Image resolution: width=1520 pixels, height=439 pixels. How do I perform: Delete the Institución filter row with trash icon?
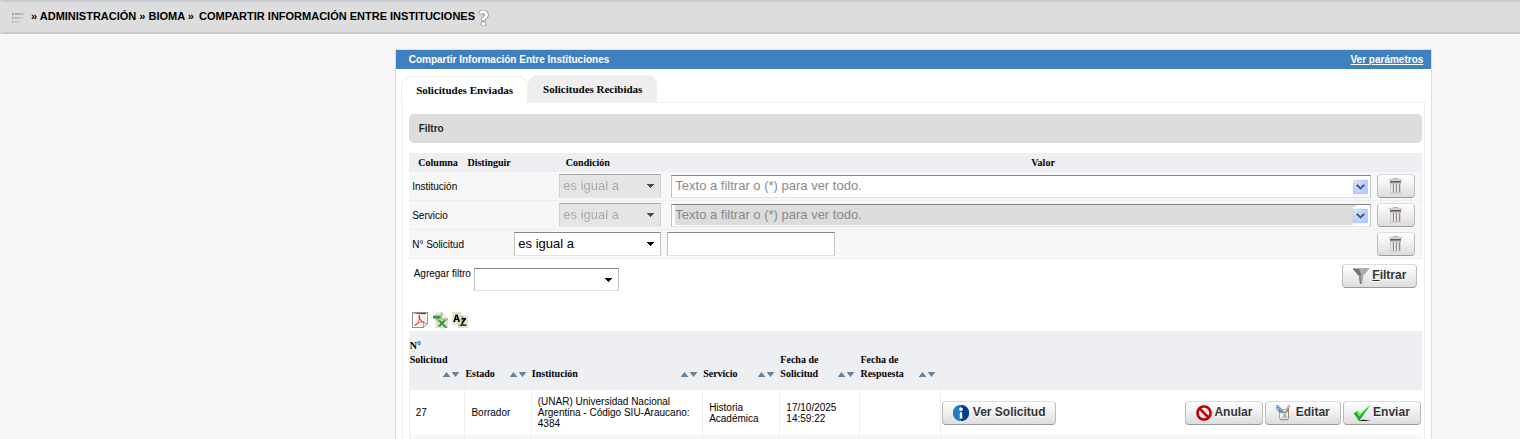point(1395,186)
